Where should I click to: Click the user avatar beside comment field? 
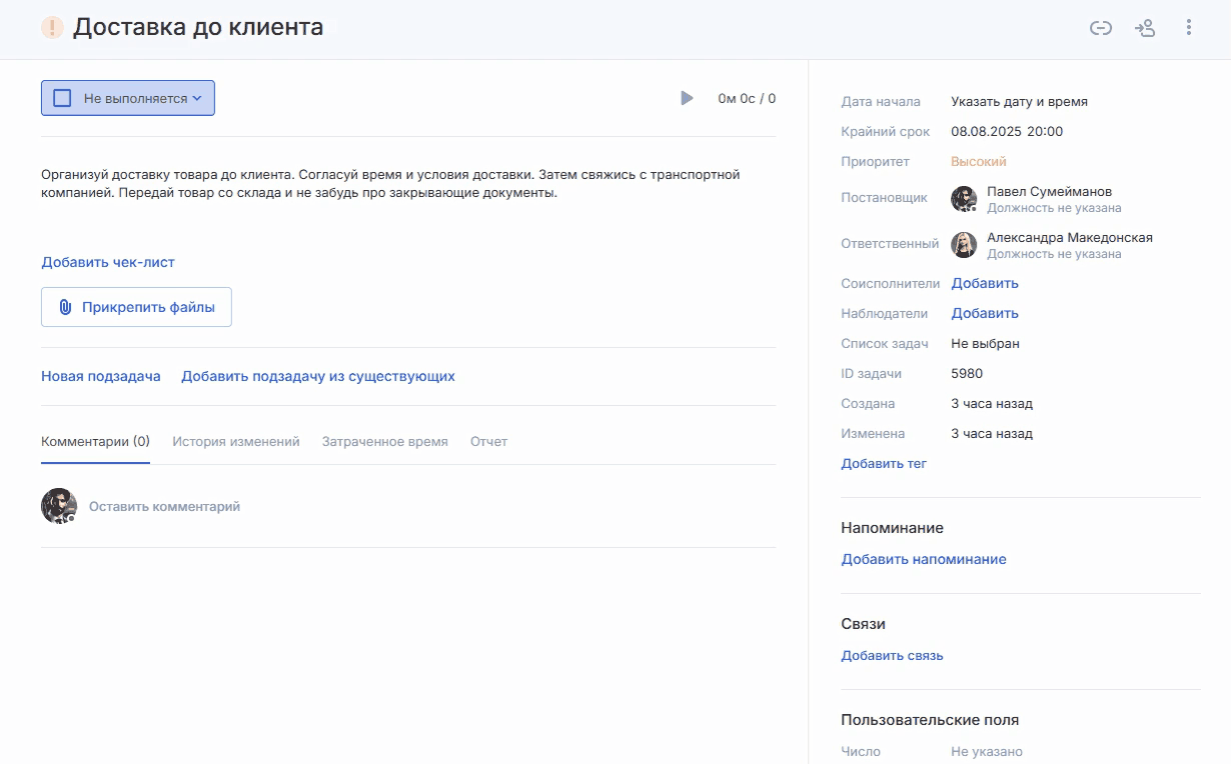pos(58,506)
